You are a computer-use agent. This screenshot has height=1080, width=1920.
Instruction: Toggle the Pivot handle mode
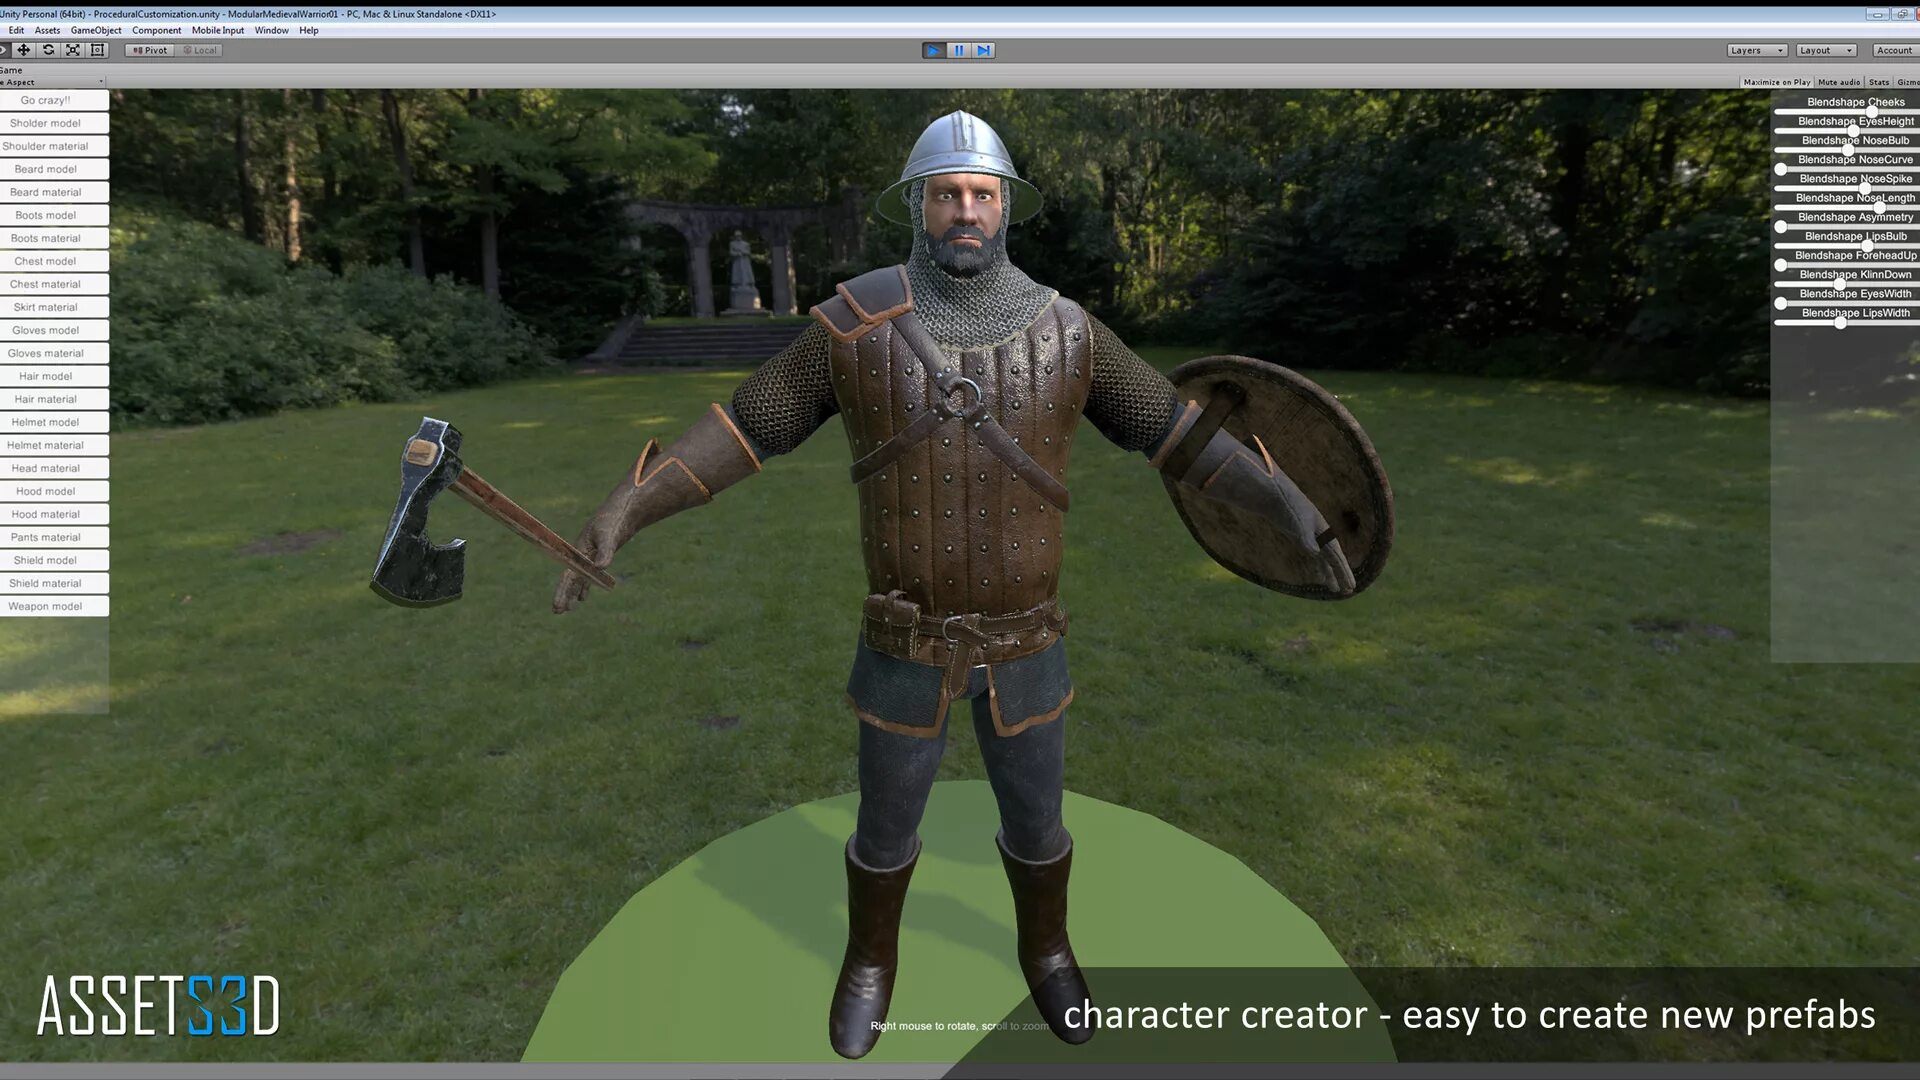click(x=150, y=50)
